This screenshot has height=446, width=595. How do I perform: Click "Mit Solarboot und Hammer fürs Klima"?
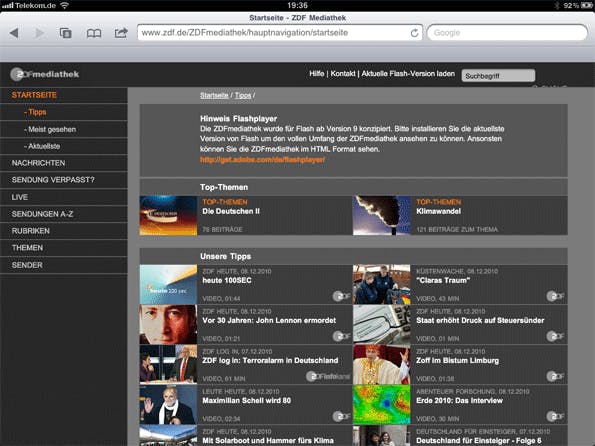[x=268, y=441]
